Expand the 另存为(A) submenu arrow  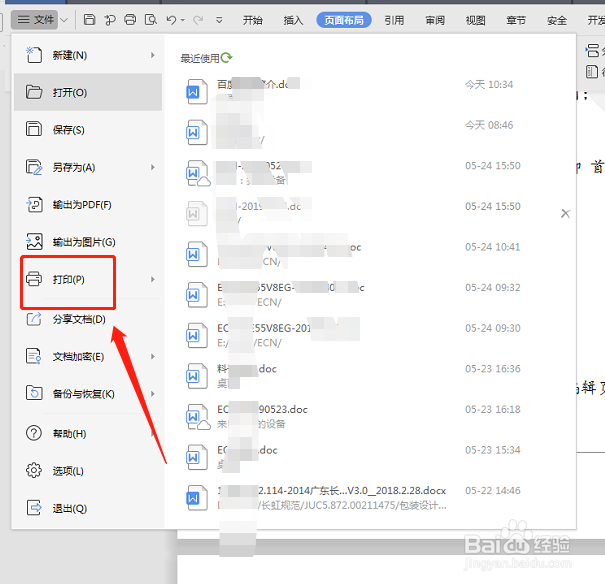[x=153, y=167]
